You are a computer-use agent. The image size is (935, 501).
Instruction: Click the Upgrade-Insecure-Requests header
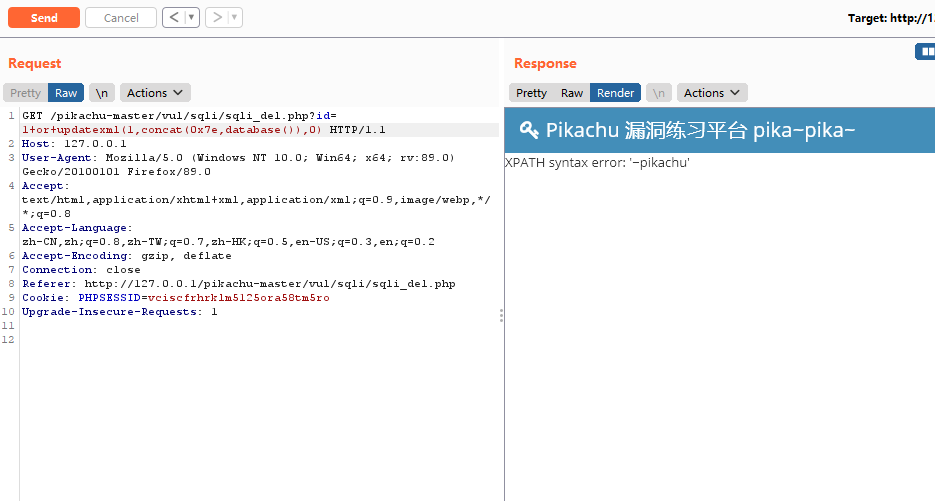[x=119, y=312]
